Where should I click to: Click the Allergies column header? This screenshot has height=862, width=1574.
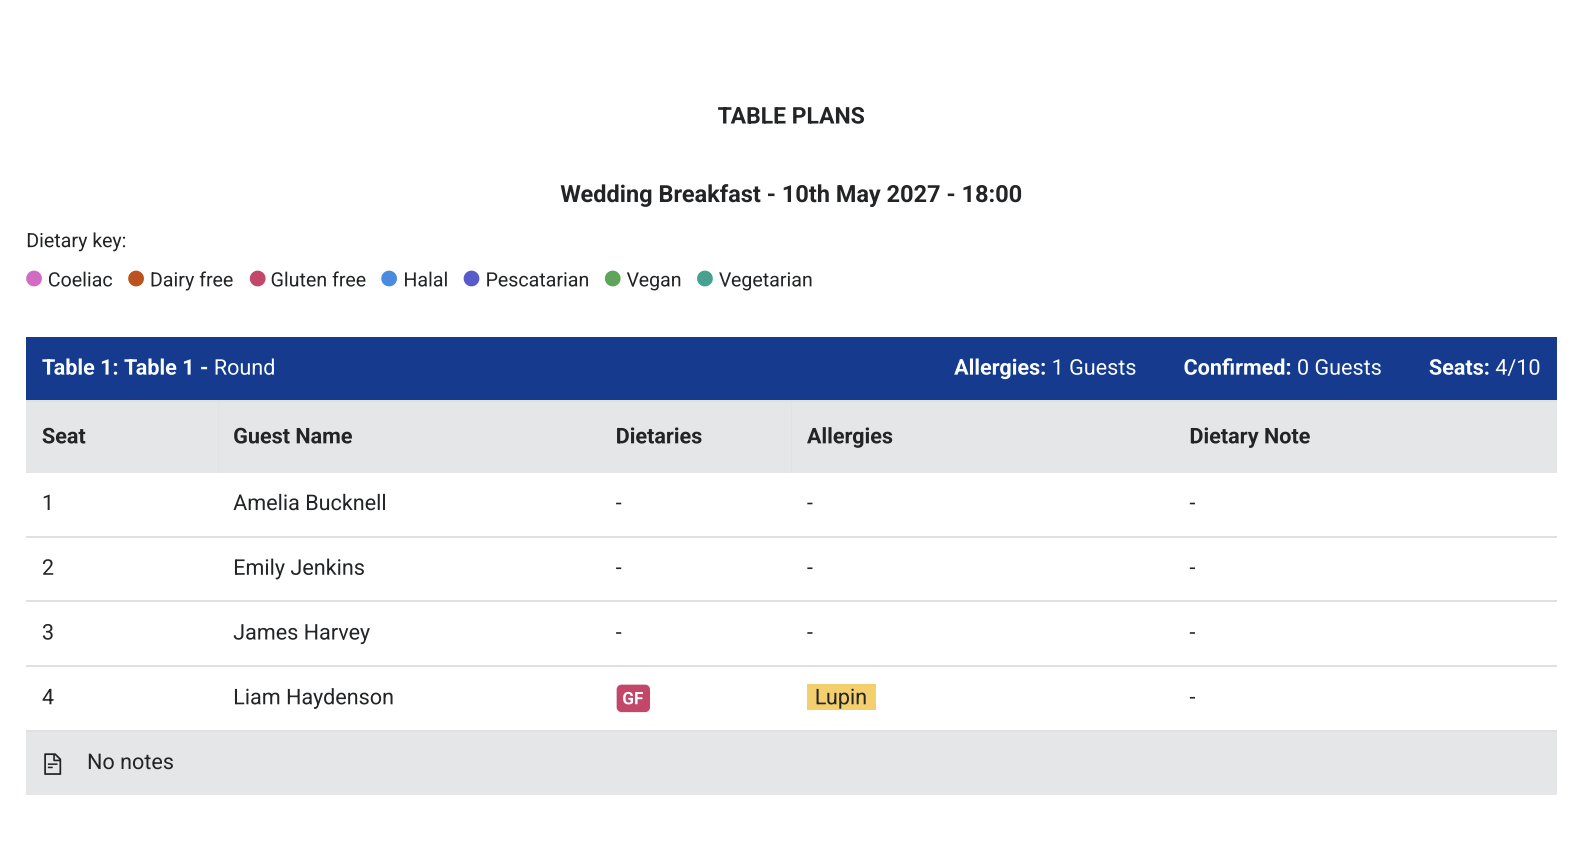coord(850,436)
